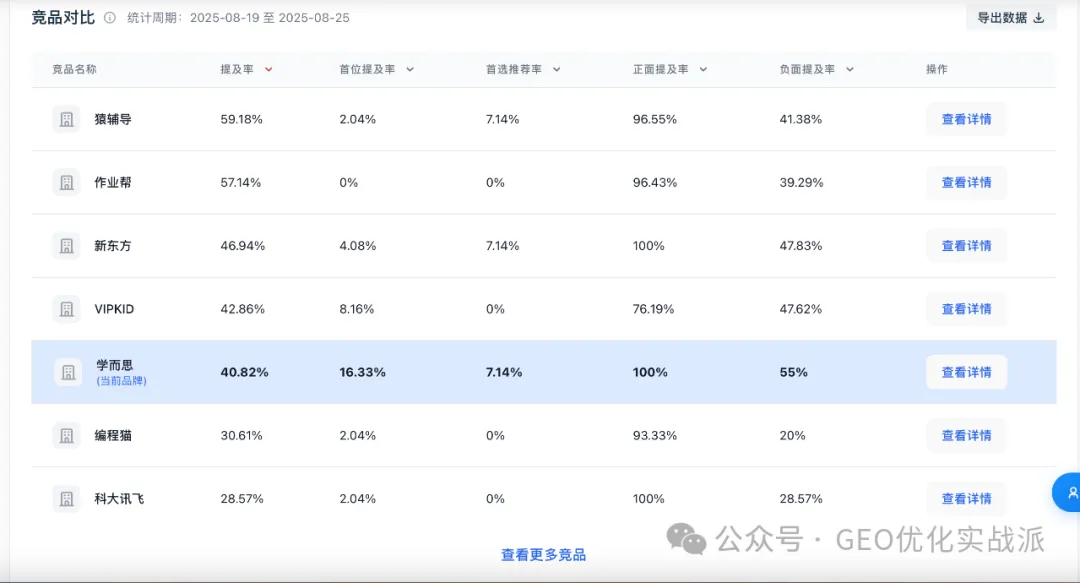Select the 猿辅导 name cell
The width and height of the screenshot is (1080, 583).
click(x=113, y=119)
